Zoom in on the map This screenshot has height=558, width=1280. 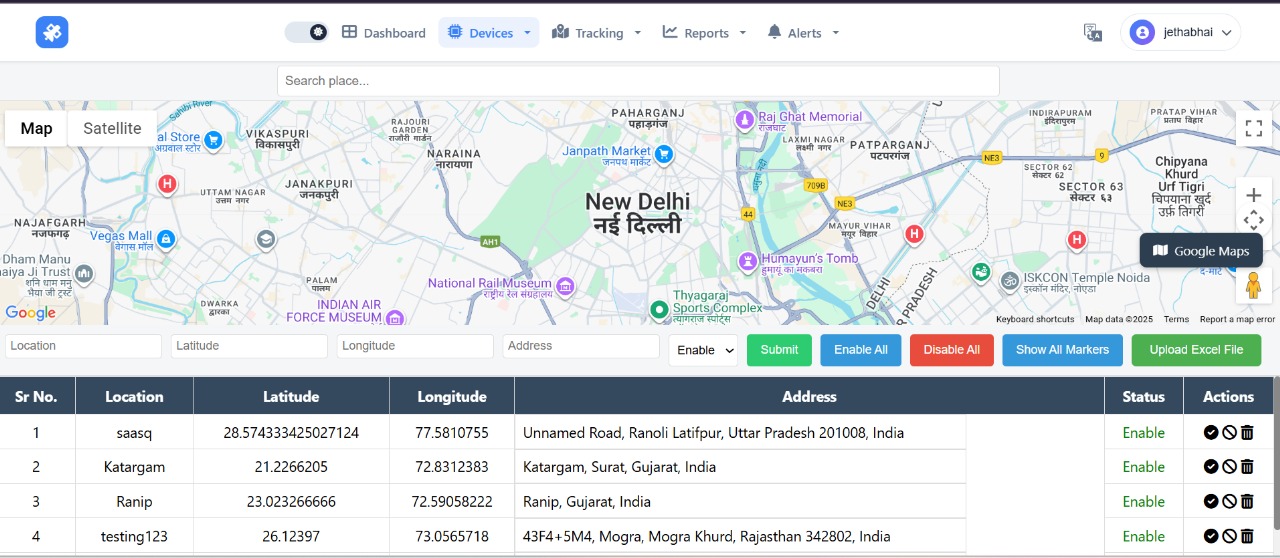pos(1253,195)
